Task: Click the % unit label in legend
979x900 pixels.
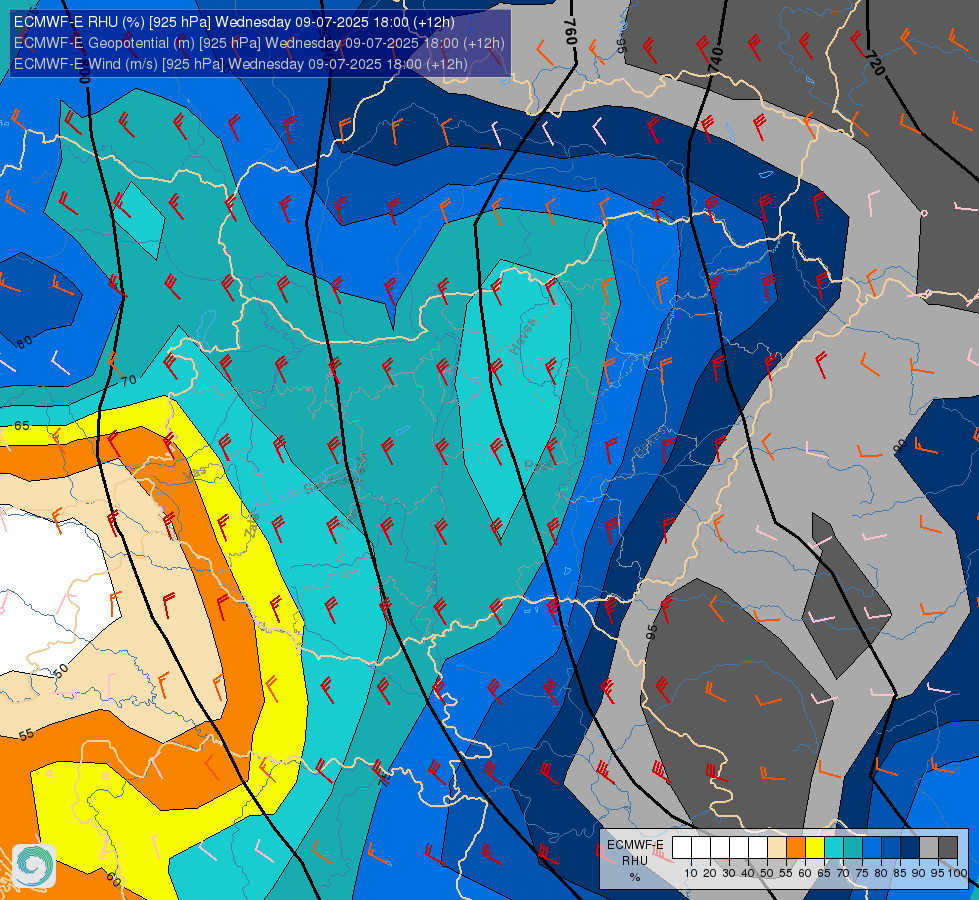Action: [635, 877]
